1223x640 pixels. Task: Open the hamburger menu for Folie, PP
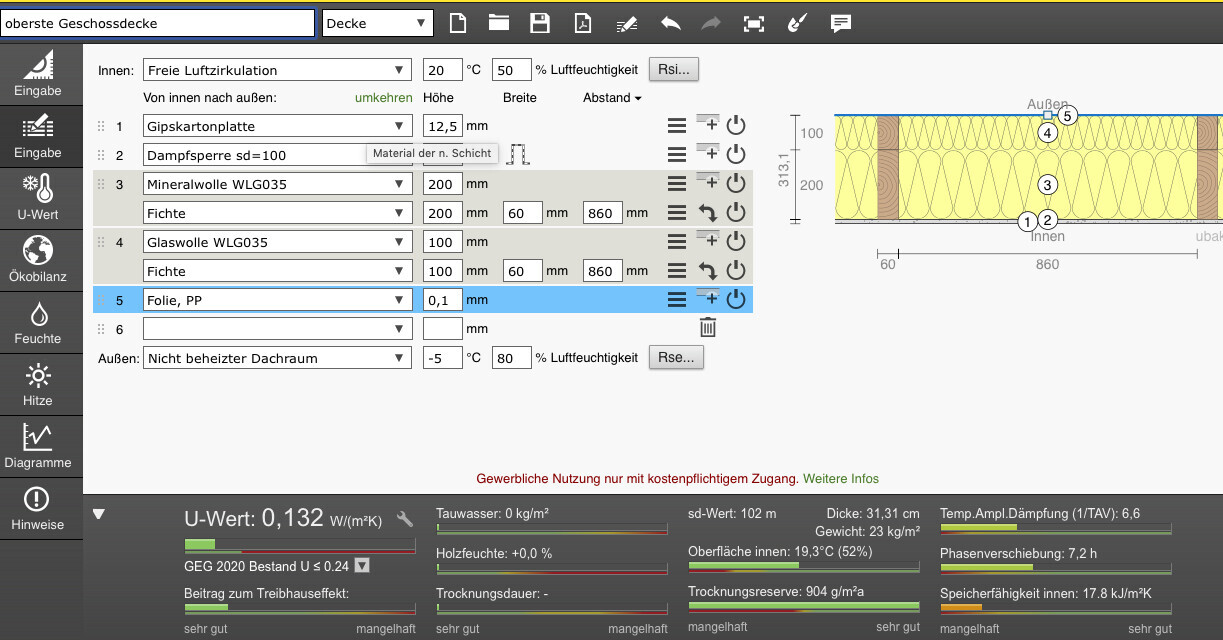point(677,299)
